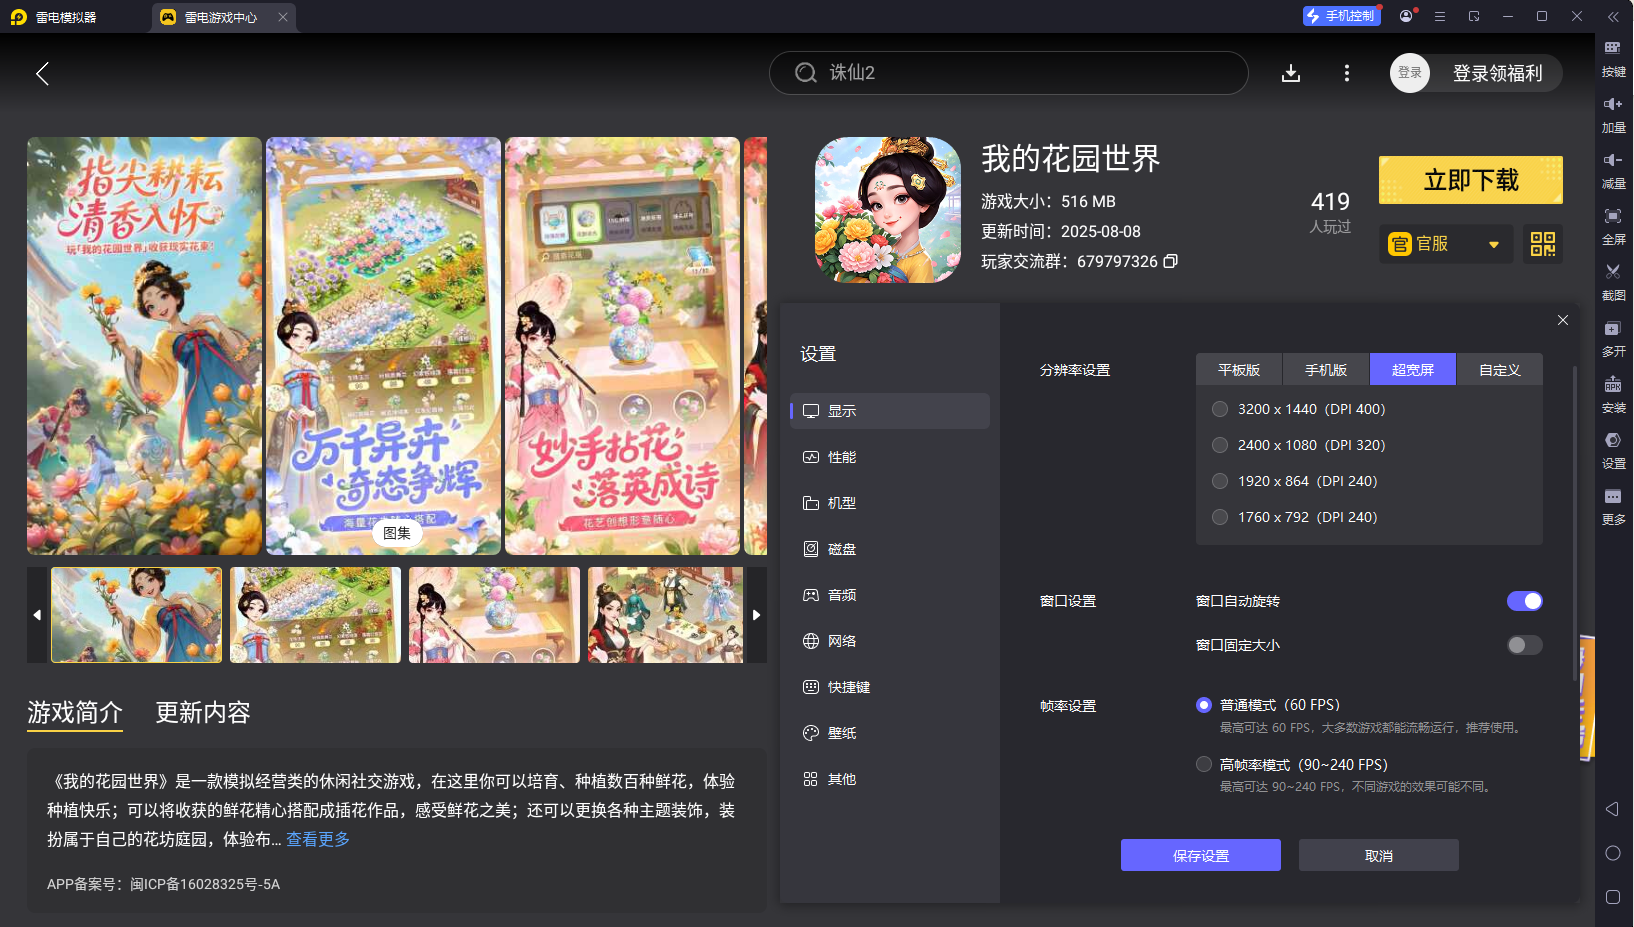Toggle fullscreen (全屏) from sidebar
1634x927 pixels.
(1613, 225)
